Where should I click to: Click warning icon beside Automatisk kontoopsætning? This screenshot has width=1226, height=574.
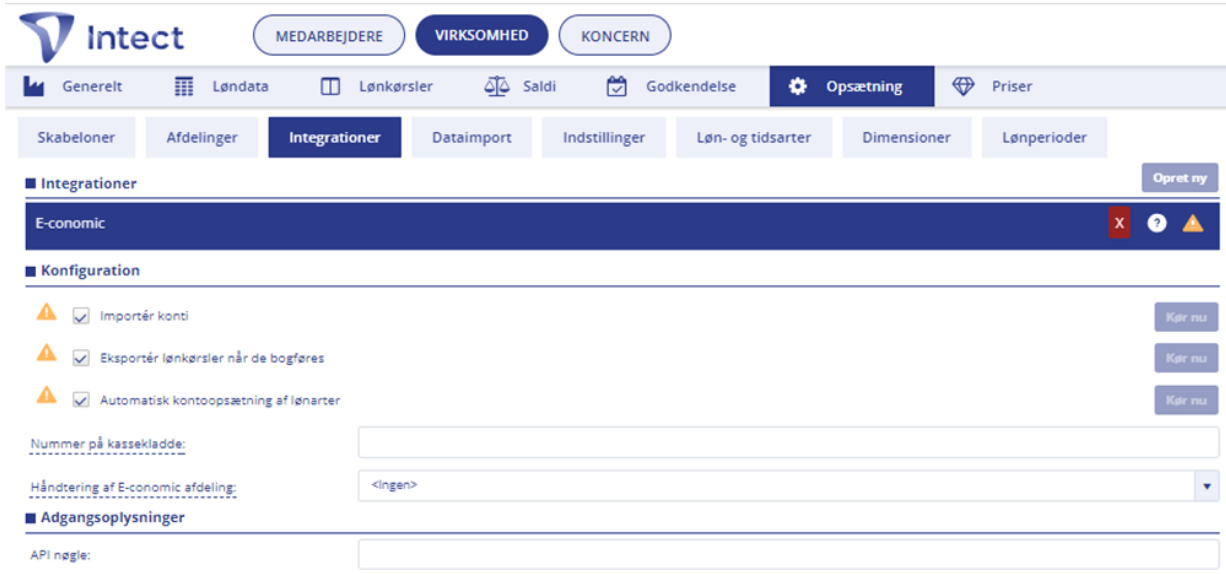46,394
